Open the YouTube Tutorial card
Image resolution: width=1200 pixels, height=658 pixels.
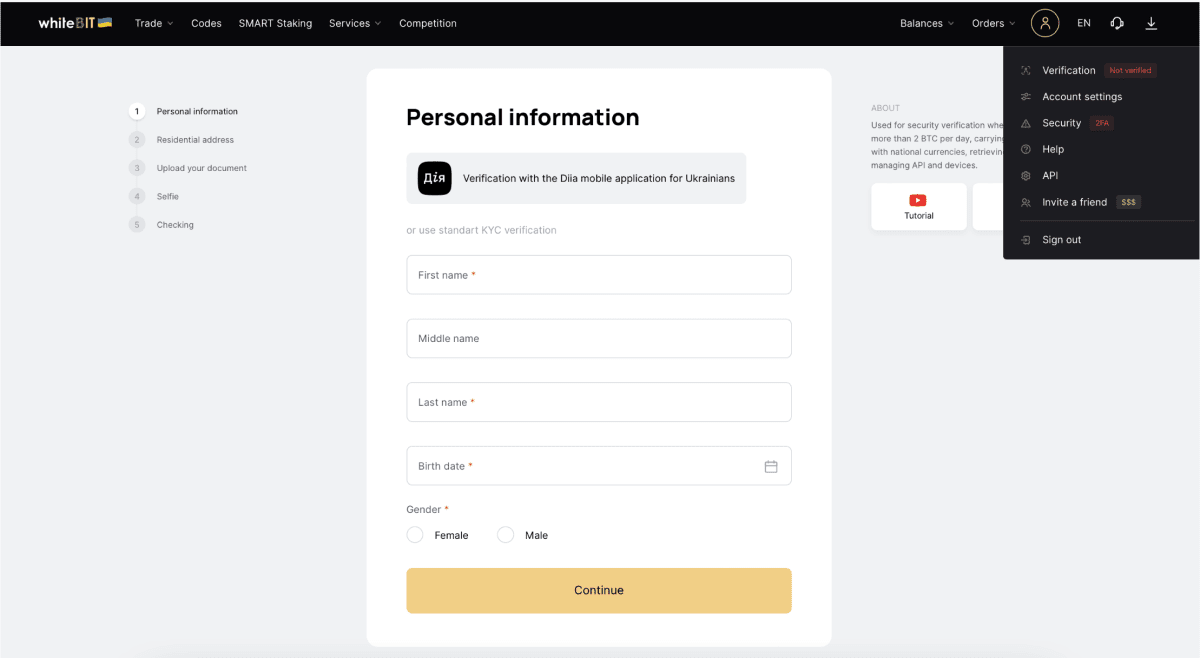pos(919,207)
